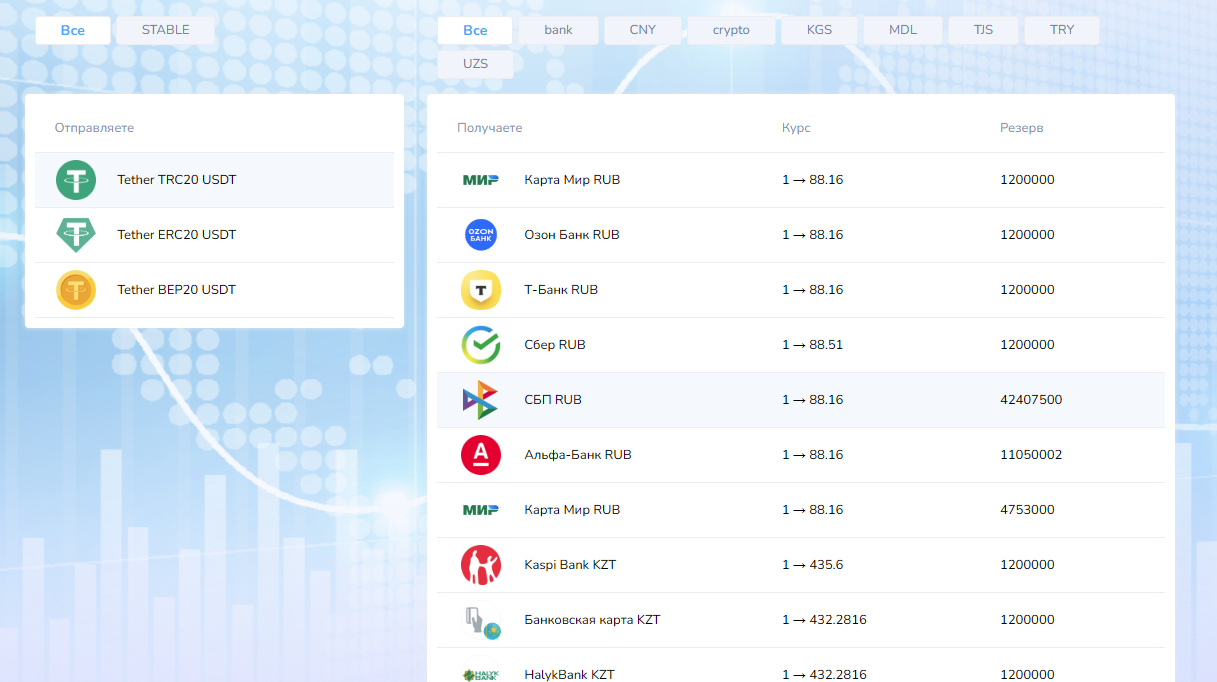Click the Tether BEP20 gold coin logo
This screenshot has width=1217, height=682.
[x=76, y=290]
